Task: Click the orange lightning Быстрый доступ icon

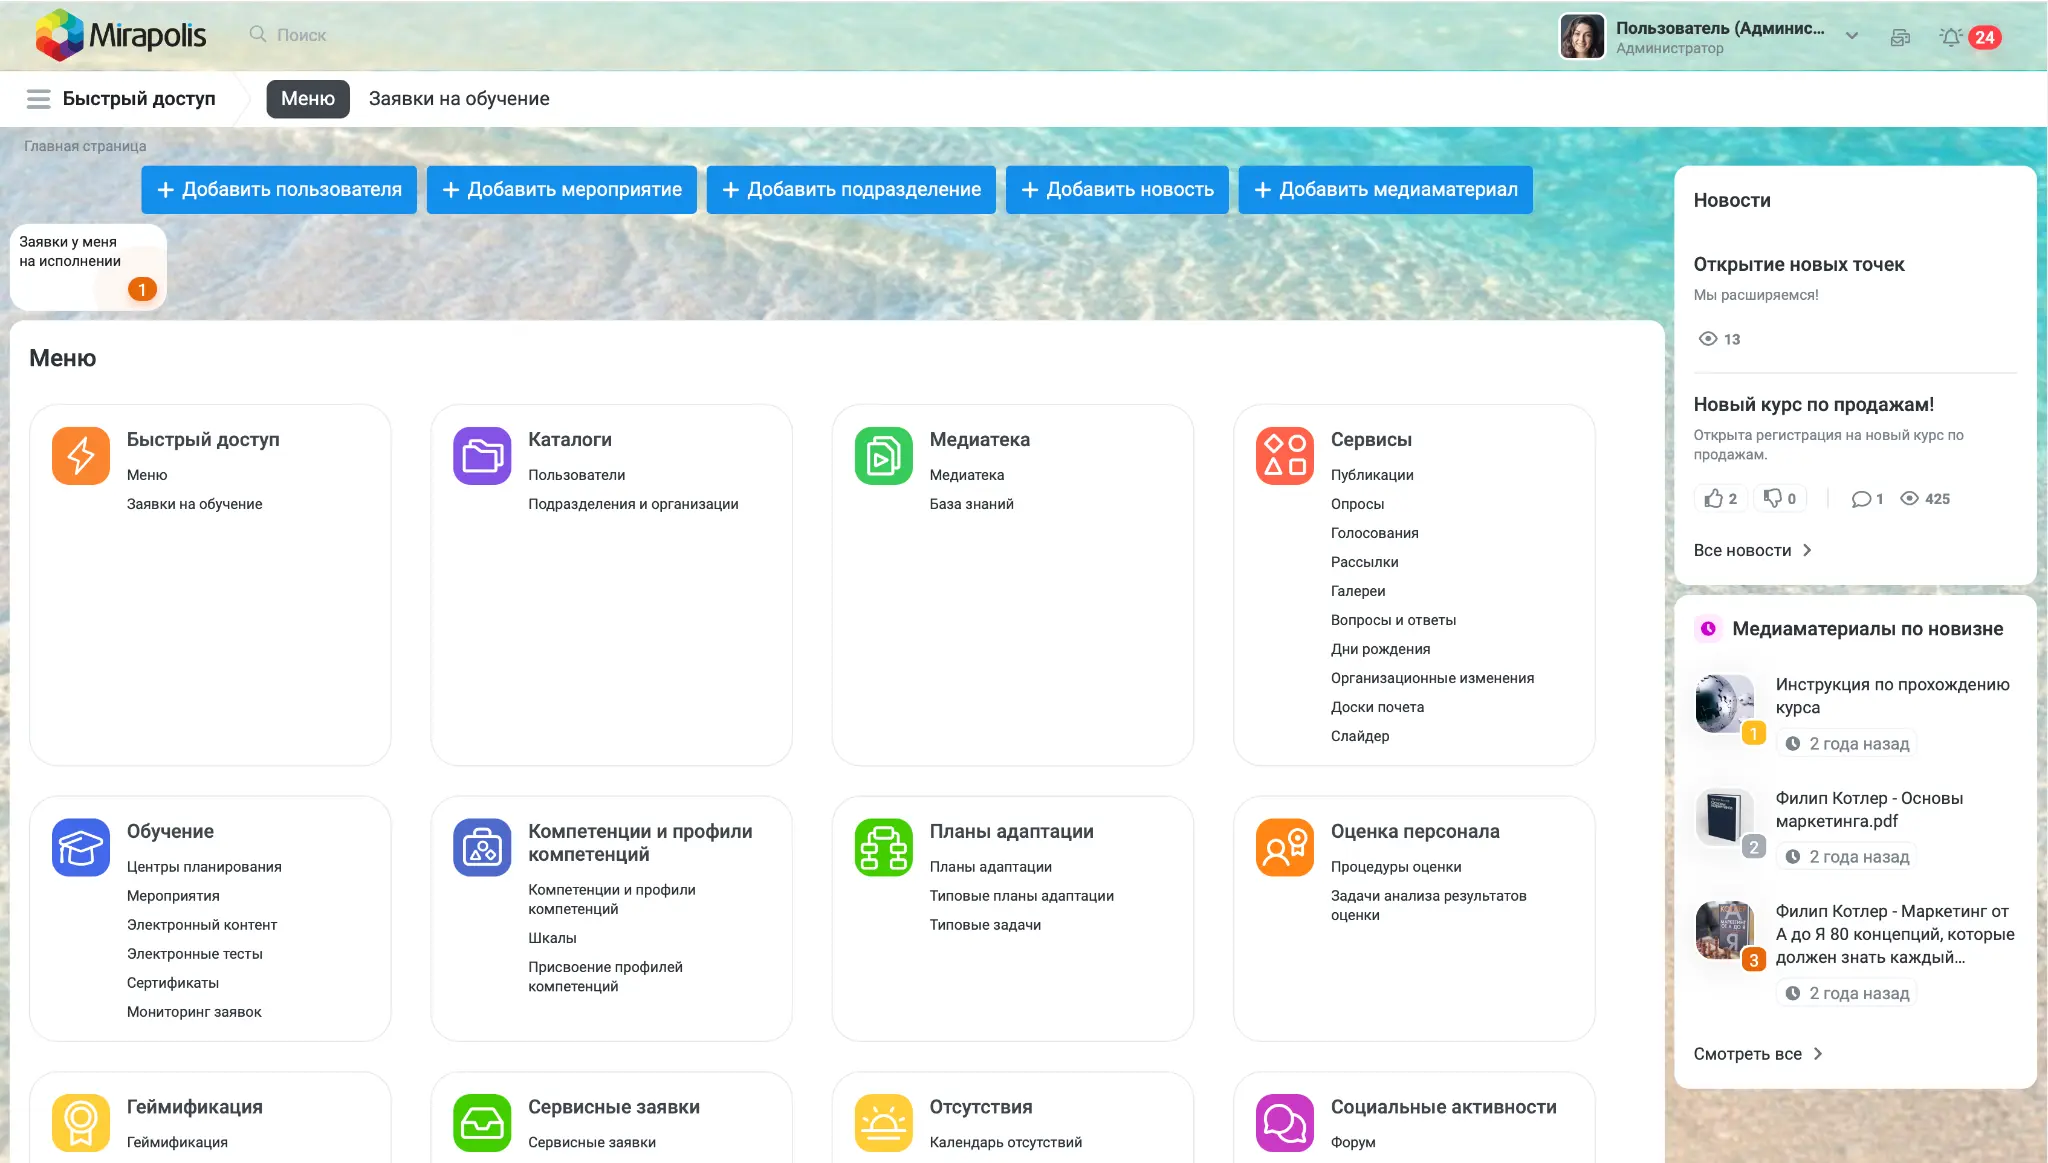Action: [81, 456]
